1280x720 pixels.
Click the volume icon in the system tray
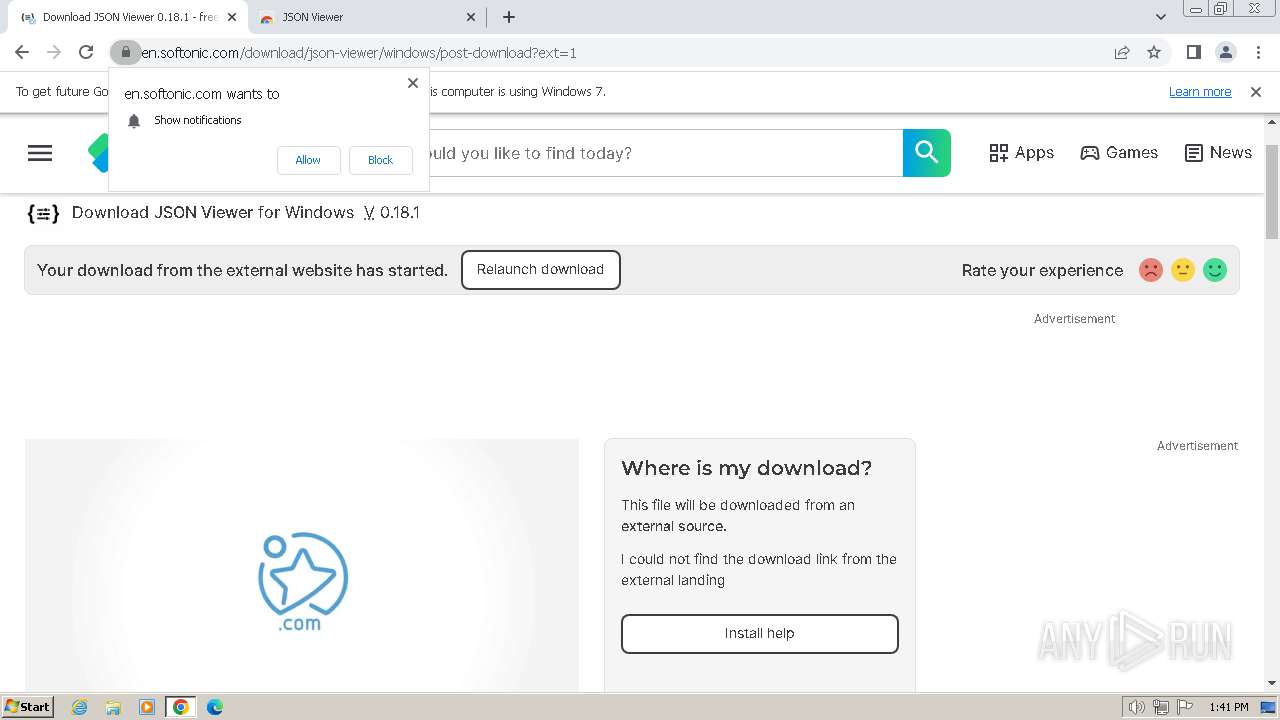click(x=1136, y=707)
